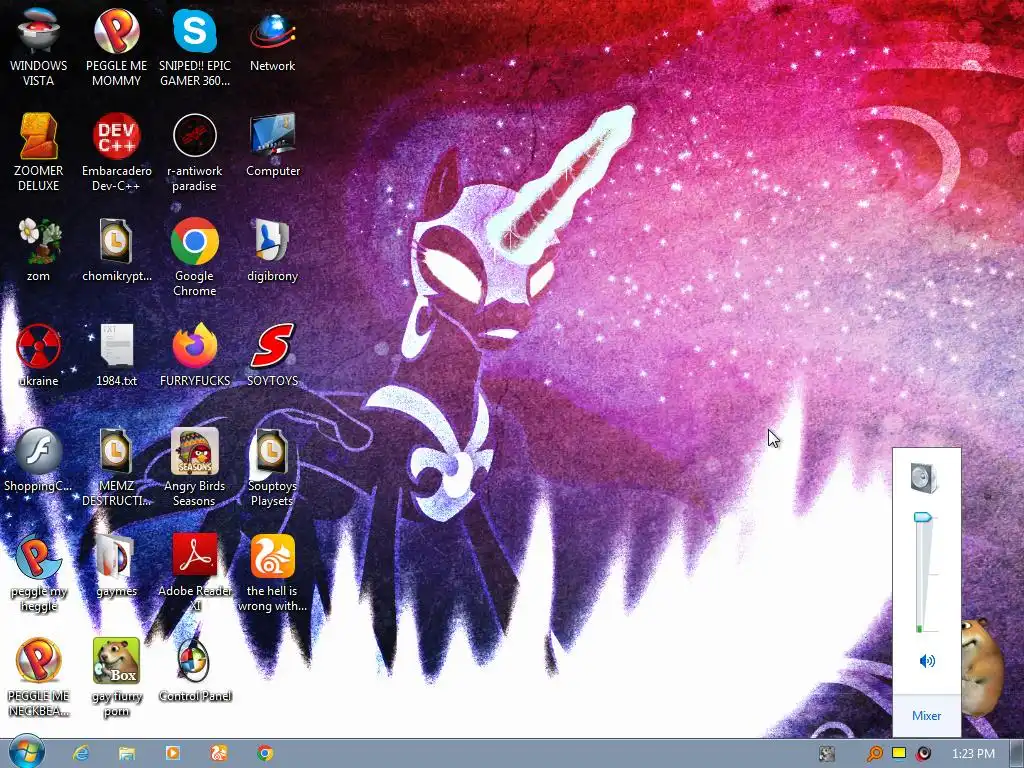Click the speaker device icon in volume popup
Image resolution: width=1024 pixels, height=768 pixels.
pos(925,477)
